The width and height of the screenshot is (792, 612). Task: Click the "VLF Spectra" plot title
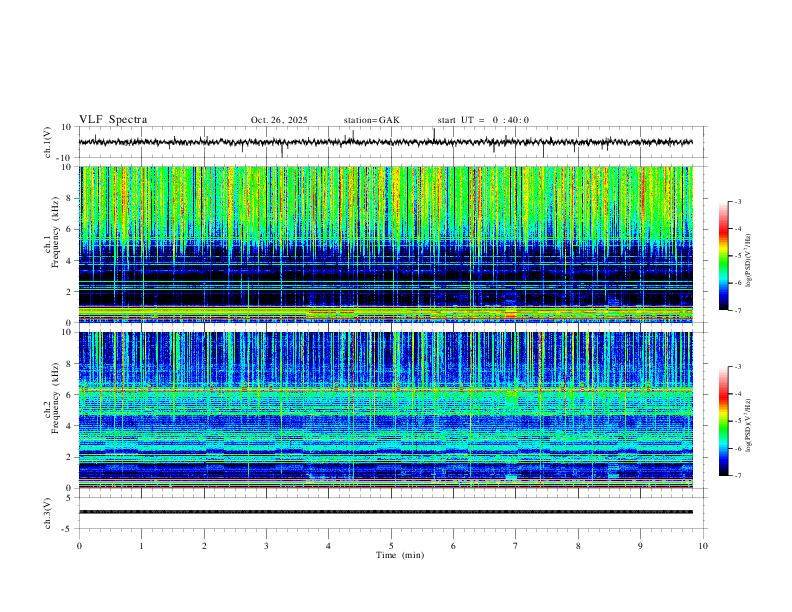[x=113, y=120]
